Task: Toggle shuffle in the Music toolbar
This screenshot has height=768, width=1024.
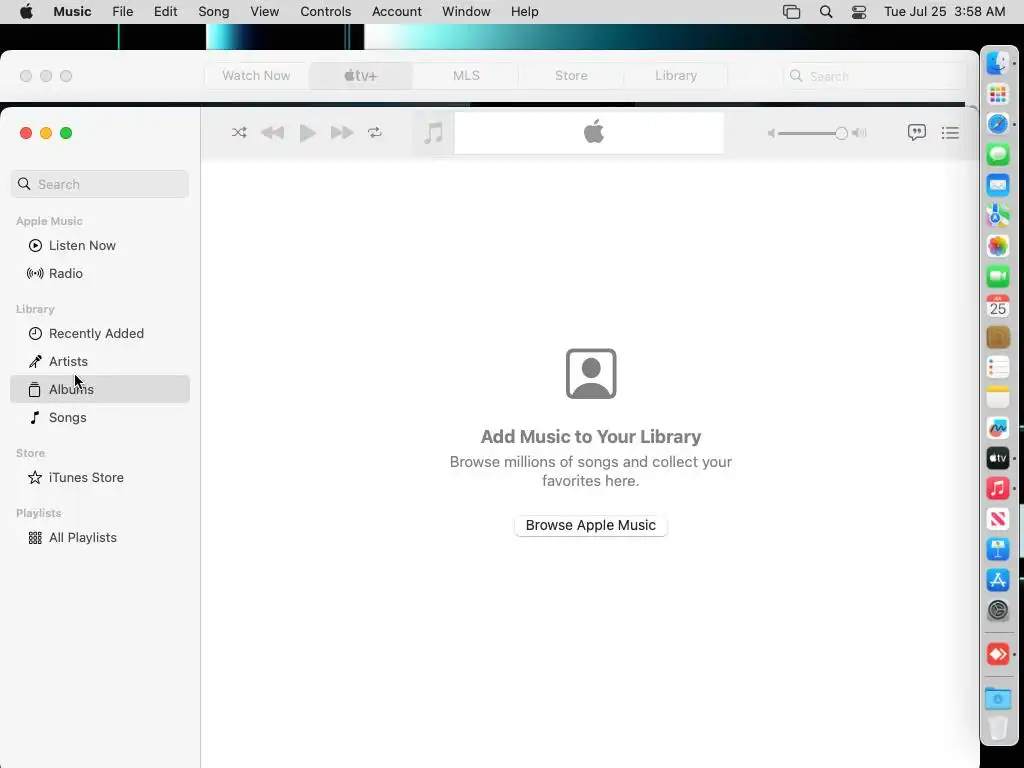Action: [x=239, y=133]
